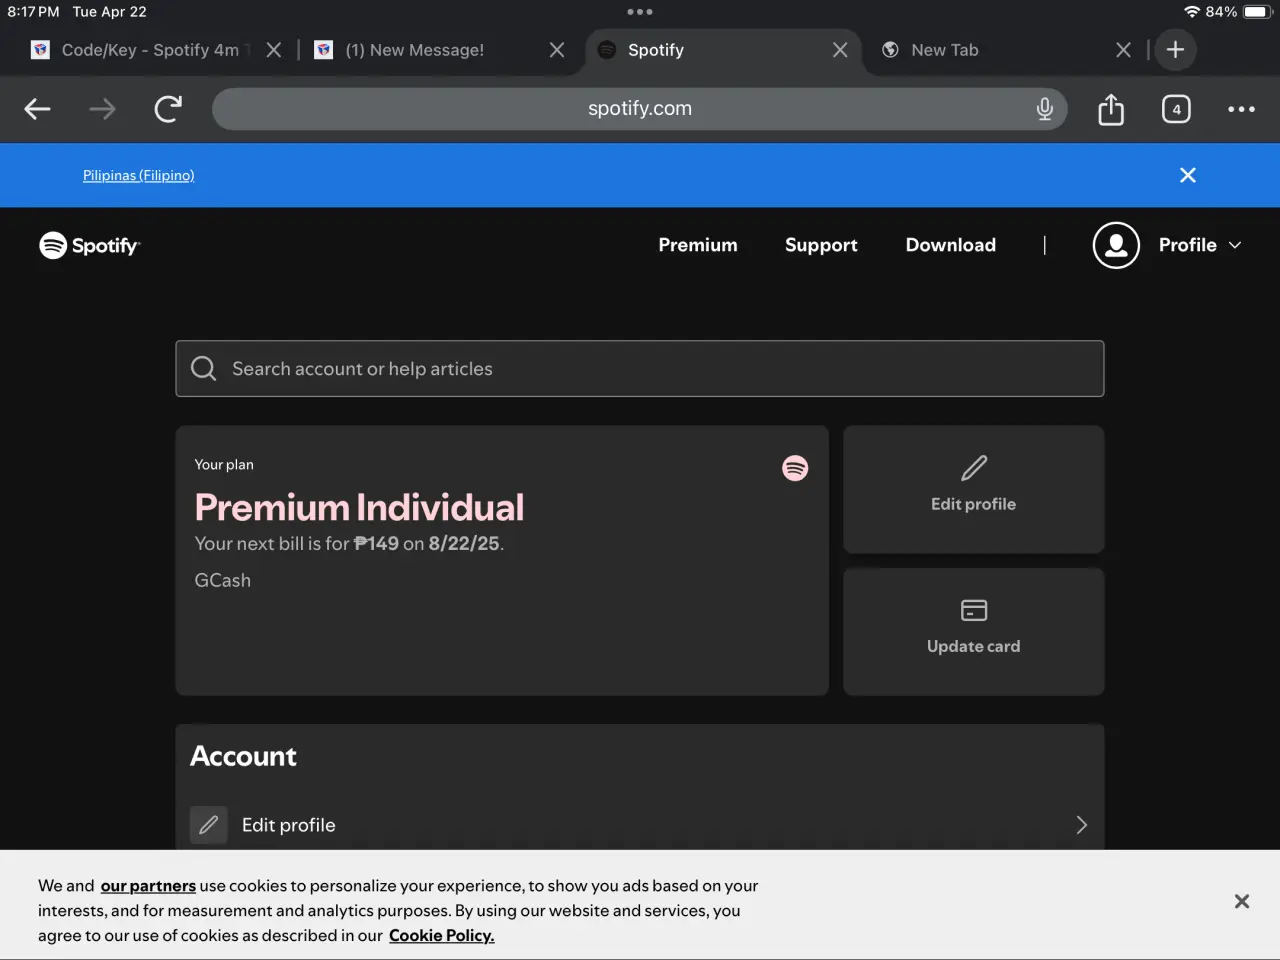The height and width of the screenshot is (960, 1280).
Task: Reload the spotify.com page
Action: [x=168, y=109]
